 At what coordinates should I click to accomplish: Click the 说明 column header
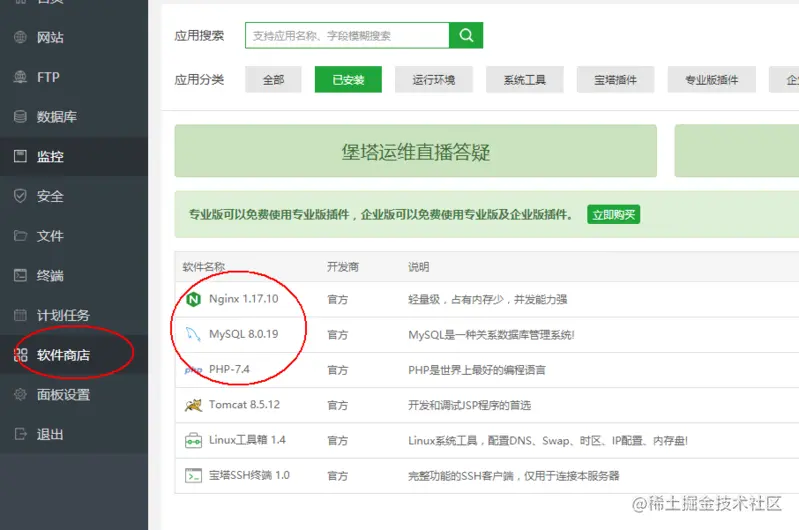[418, 267]
